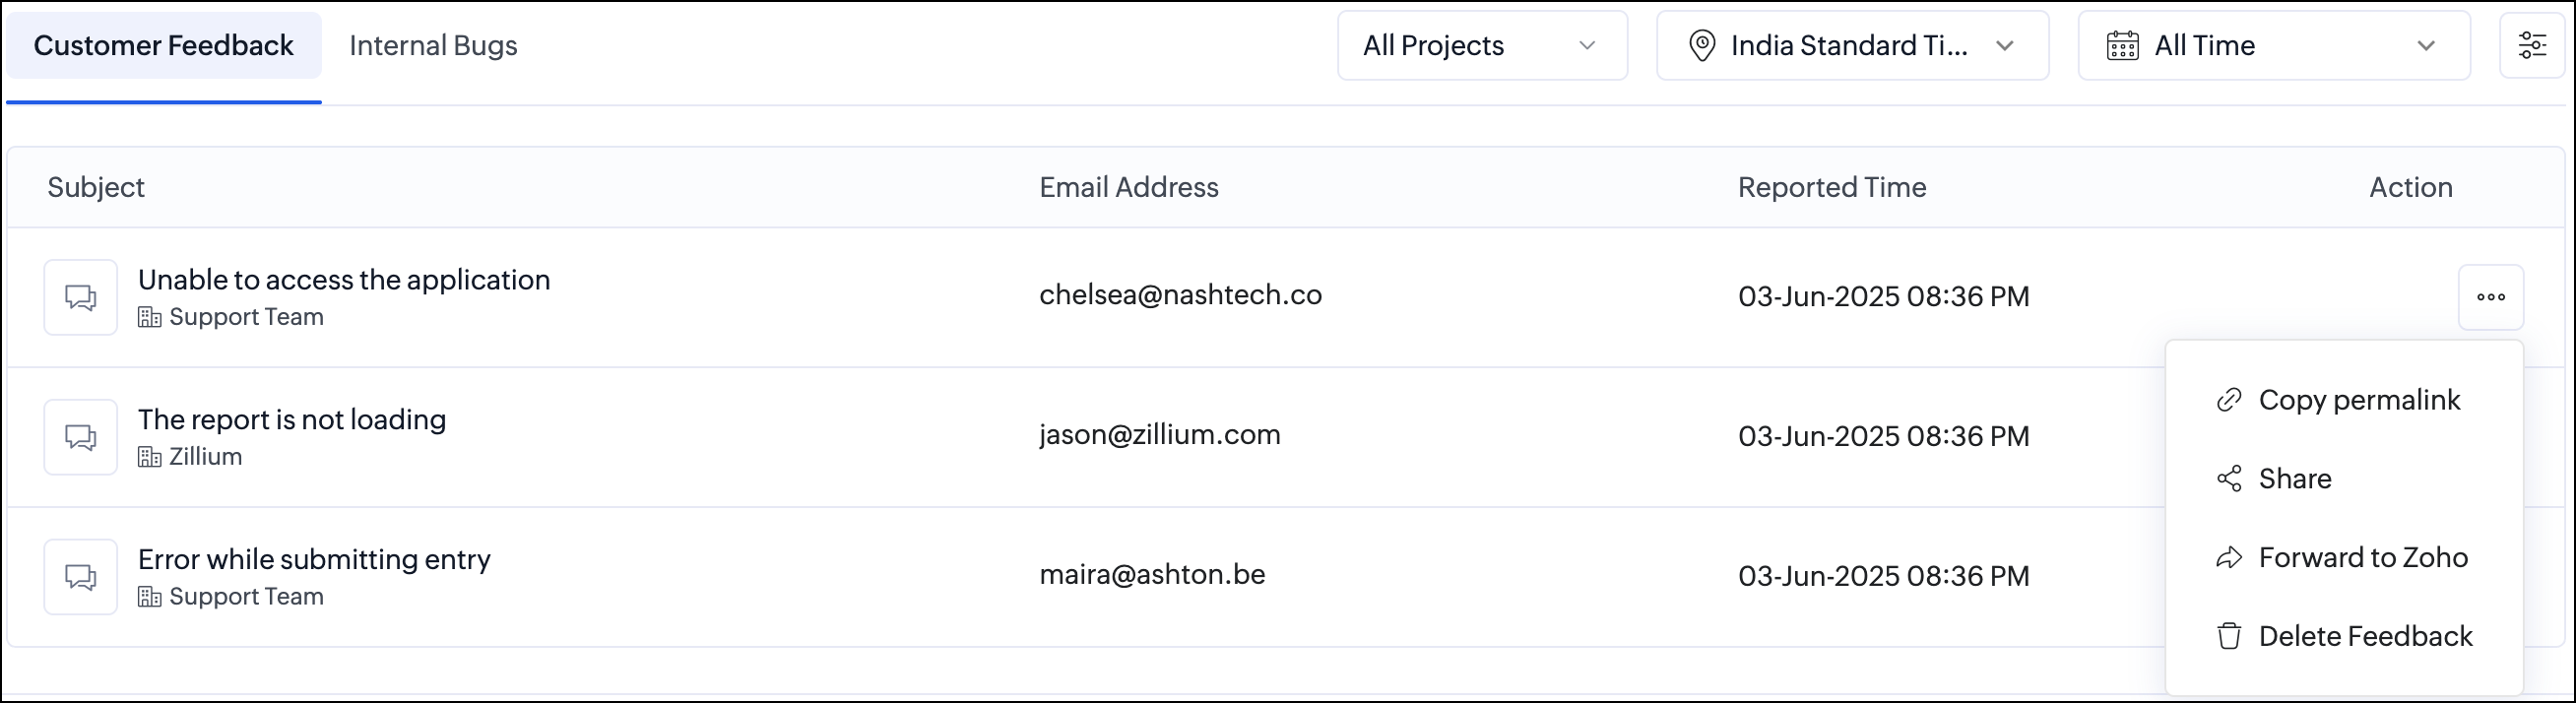Expand the All Projects dropdown
Image resolution: width=2576 pixels, height=703 pixels.
tap(1482, 46)
